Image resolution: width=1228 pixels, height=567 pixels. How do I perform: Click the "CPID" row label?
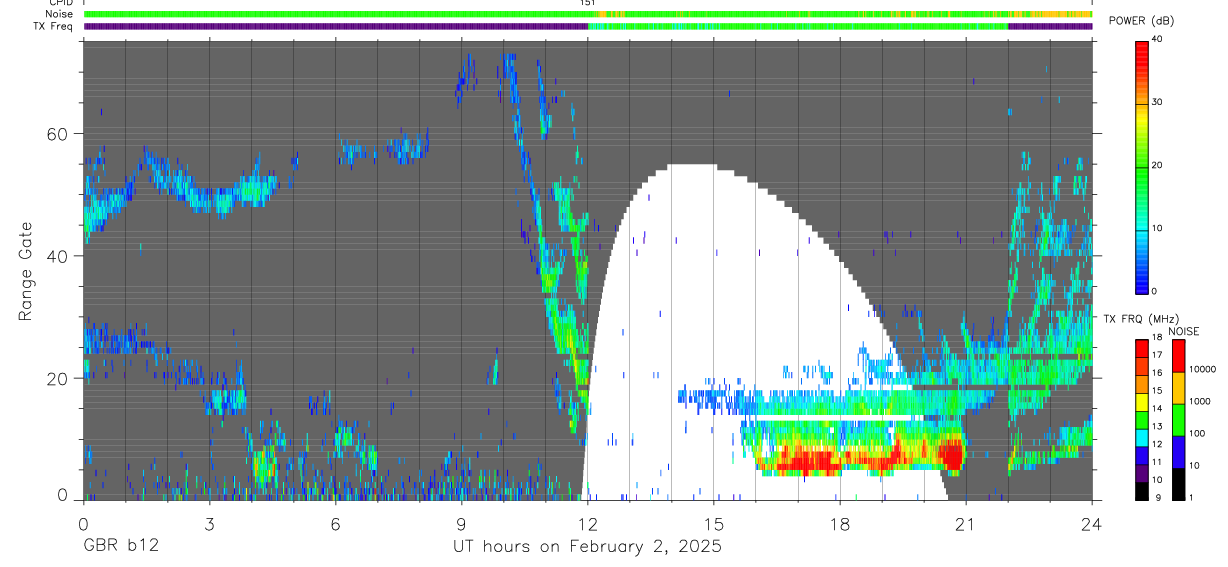(x=60, y=3)
